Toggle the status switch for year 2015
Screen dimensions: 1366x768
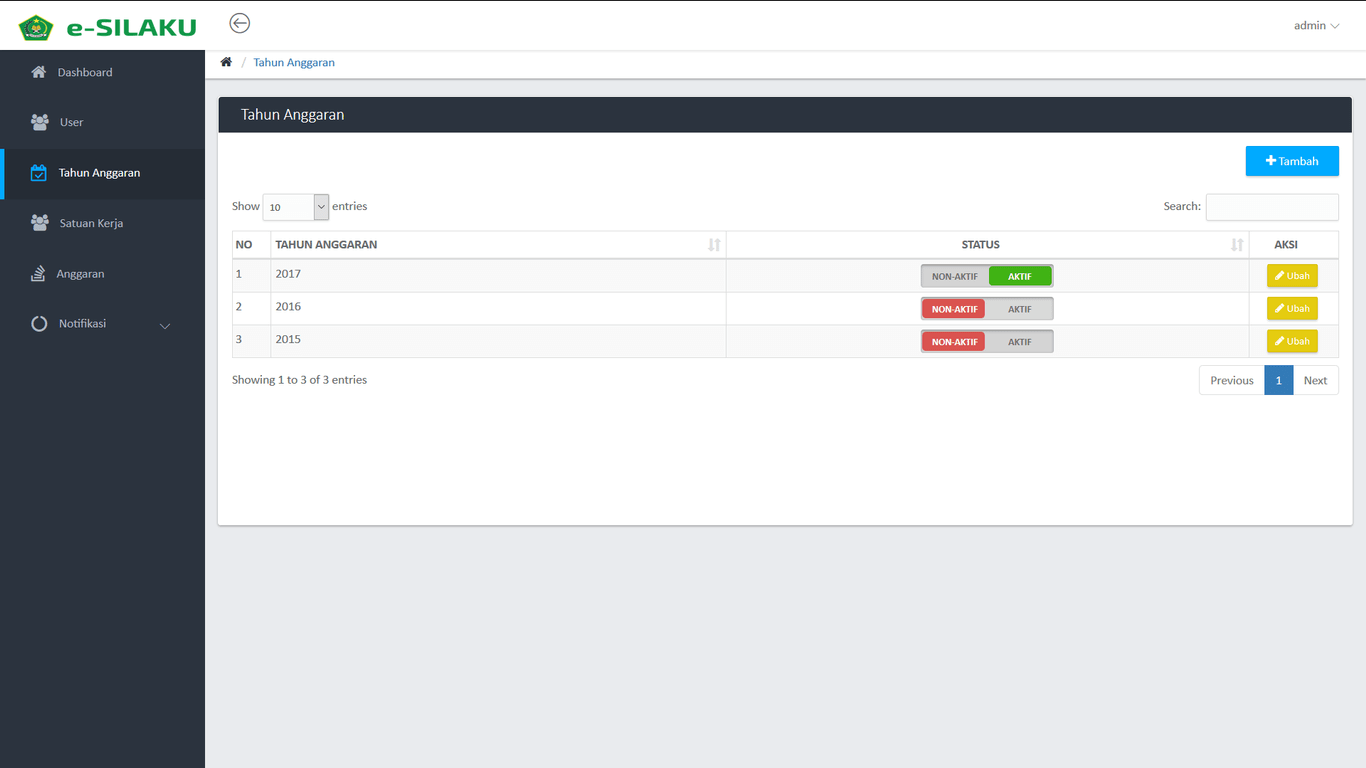[x=986, y=342]
